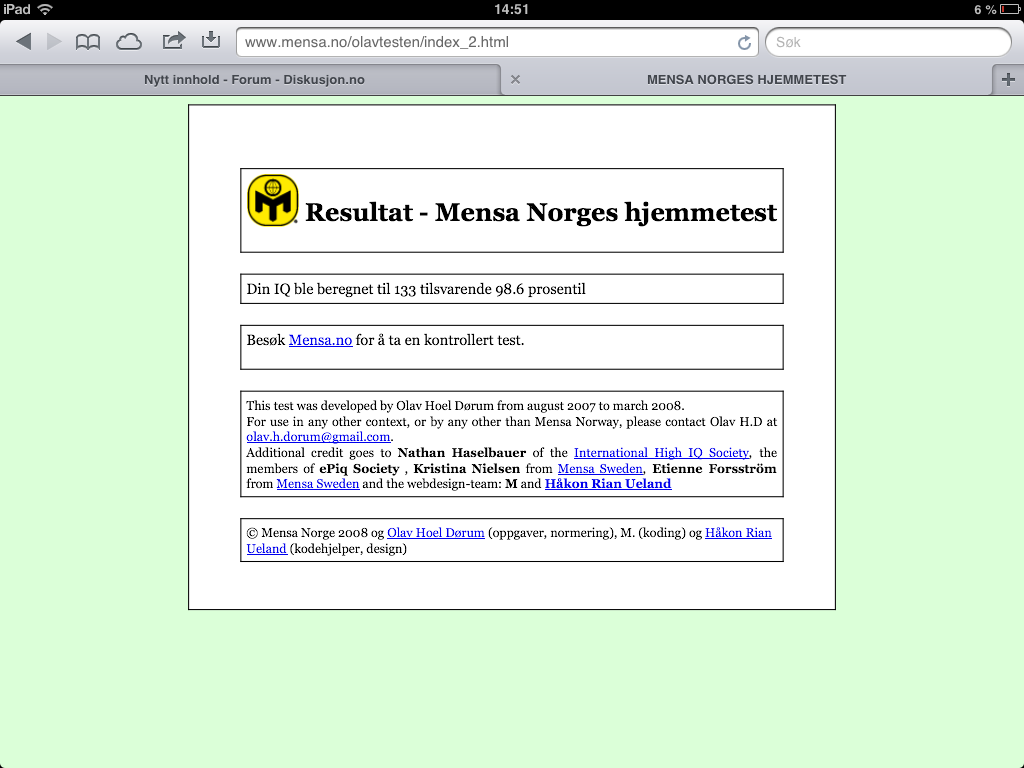The image size is (1024, 768).
Task: Click the text 'Din IQ ble beregnet til 133'
Action: click(331, 289)
